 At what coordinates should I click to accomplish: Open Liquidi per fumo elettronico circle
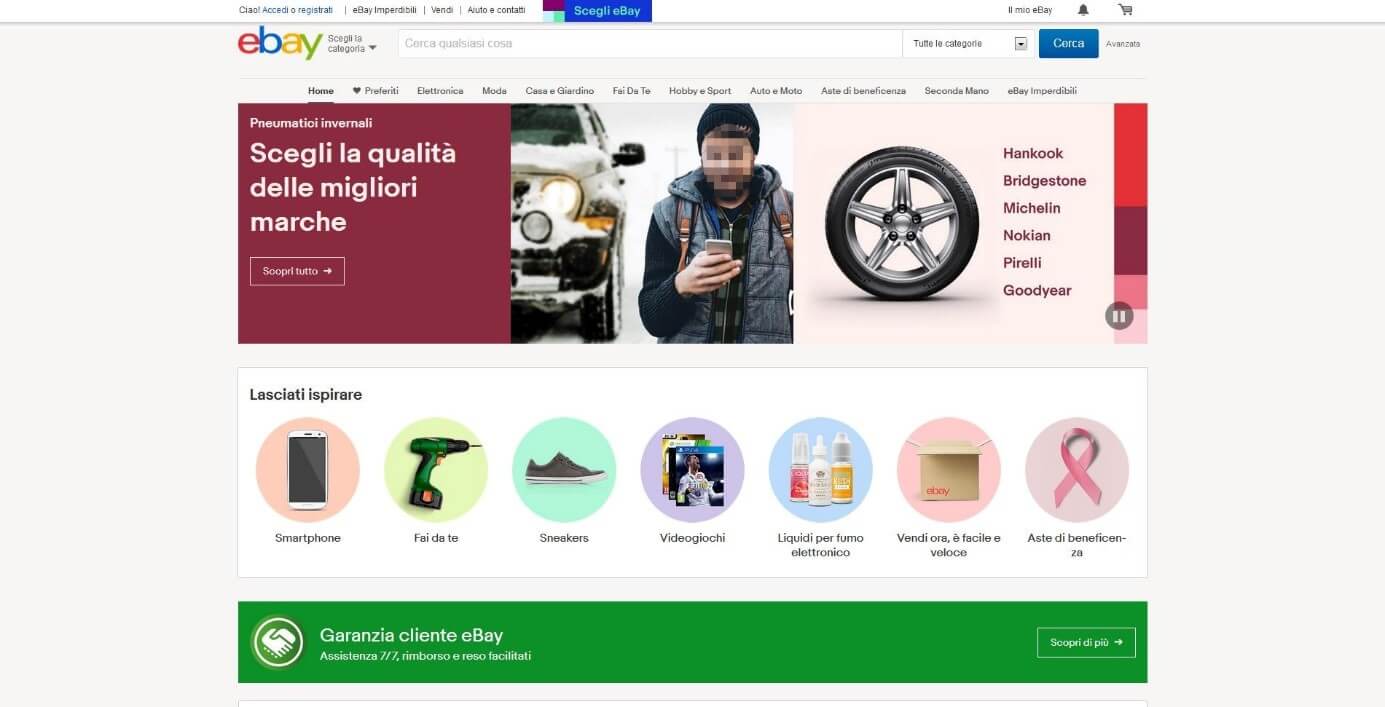coord(820,470)
